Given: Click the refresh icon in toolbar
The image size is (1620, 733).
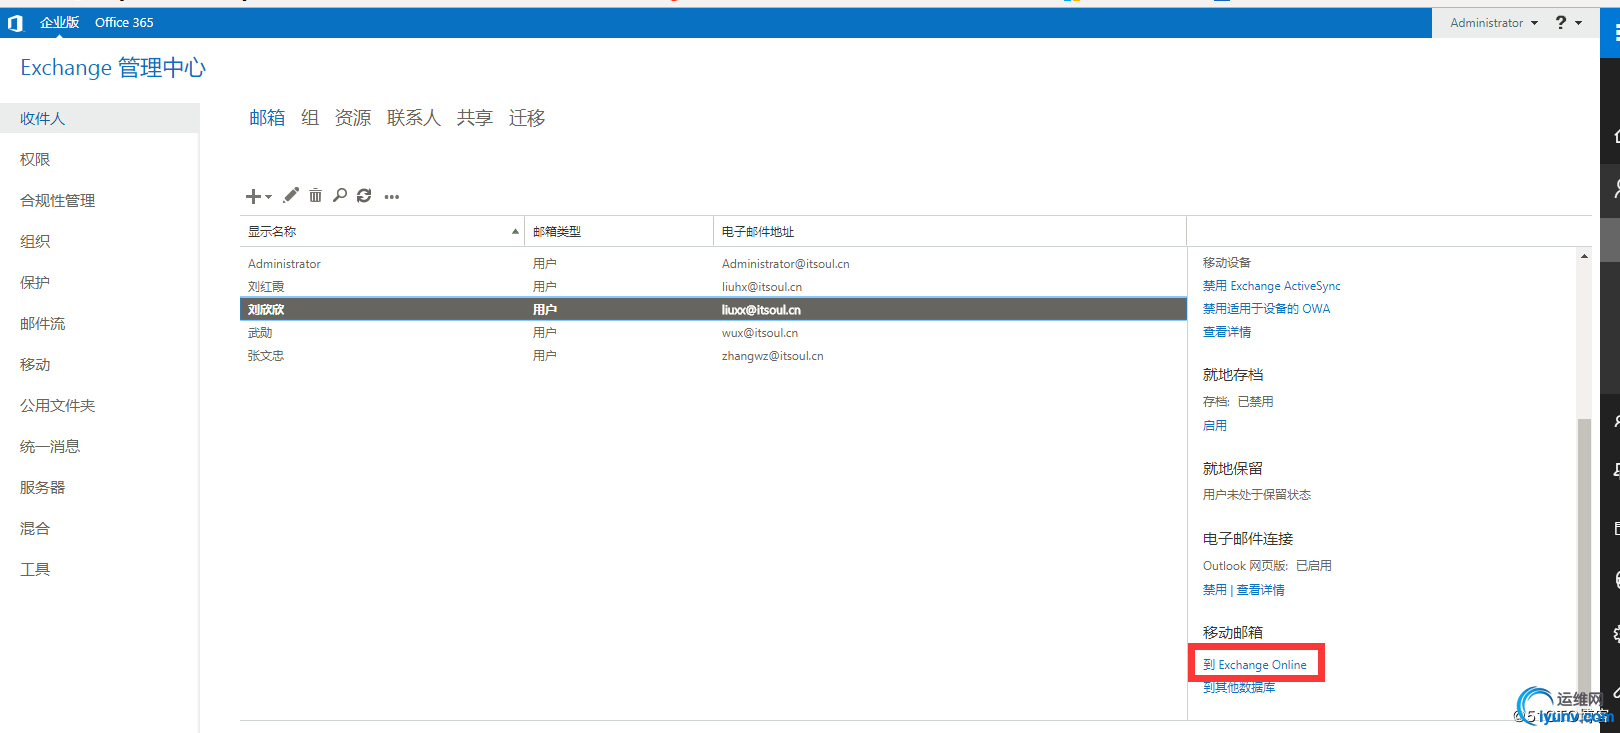Looking at the screenshot, I should [364, 195].
